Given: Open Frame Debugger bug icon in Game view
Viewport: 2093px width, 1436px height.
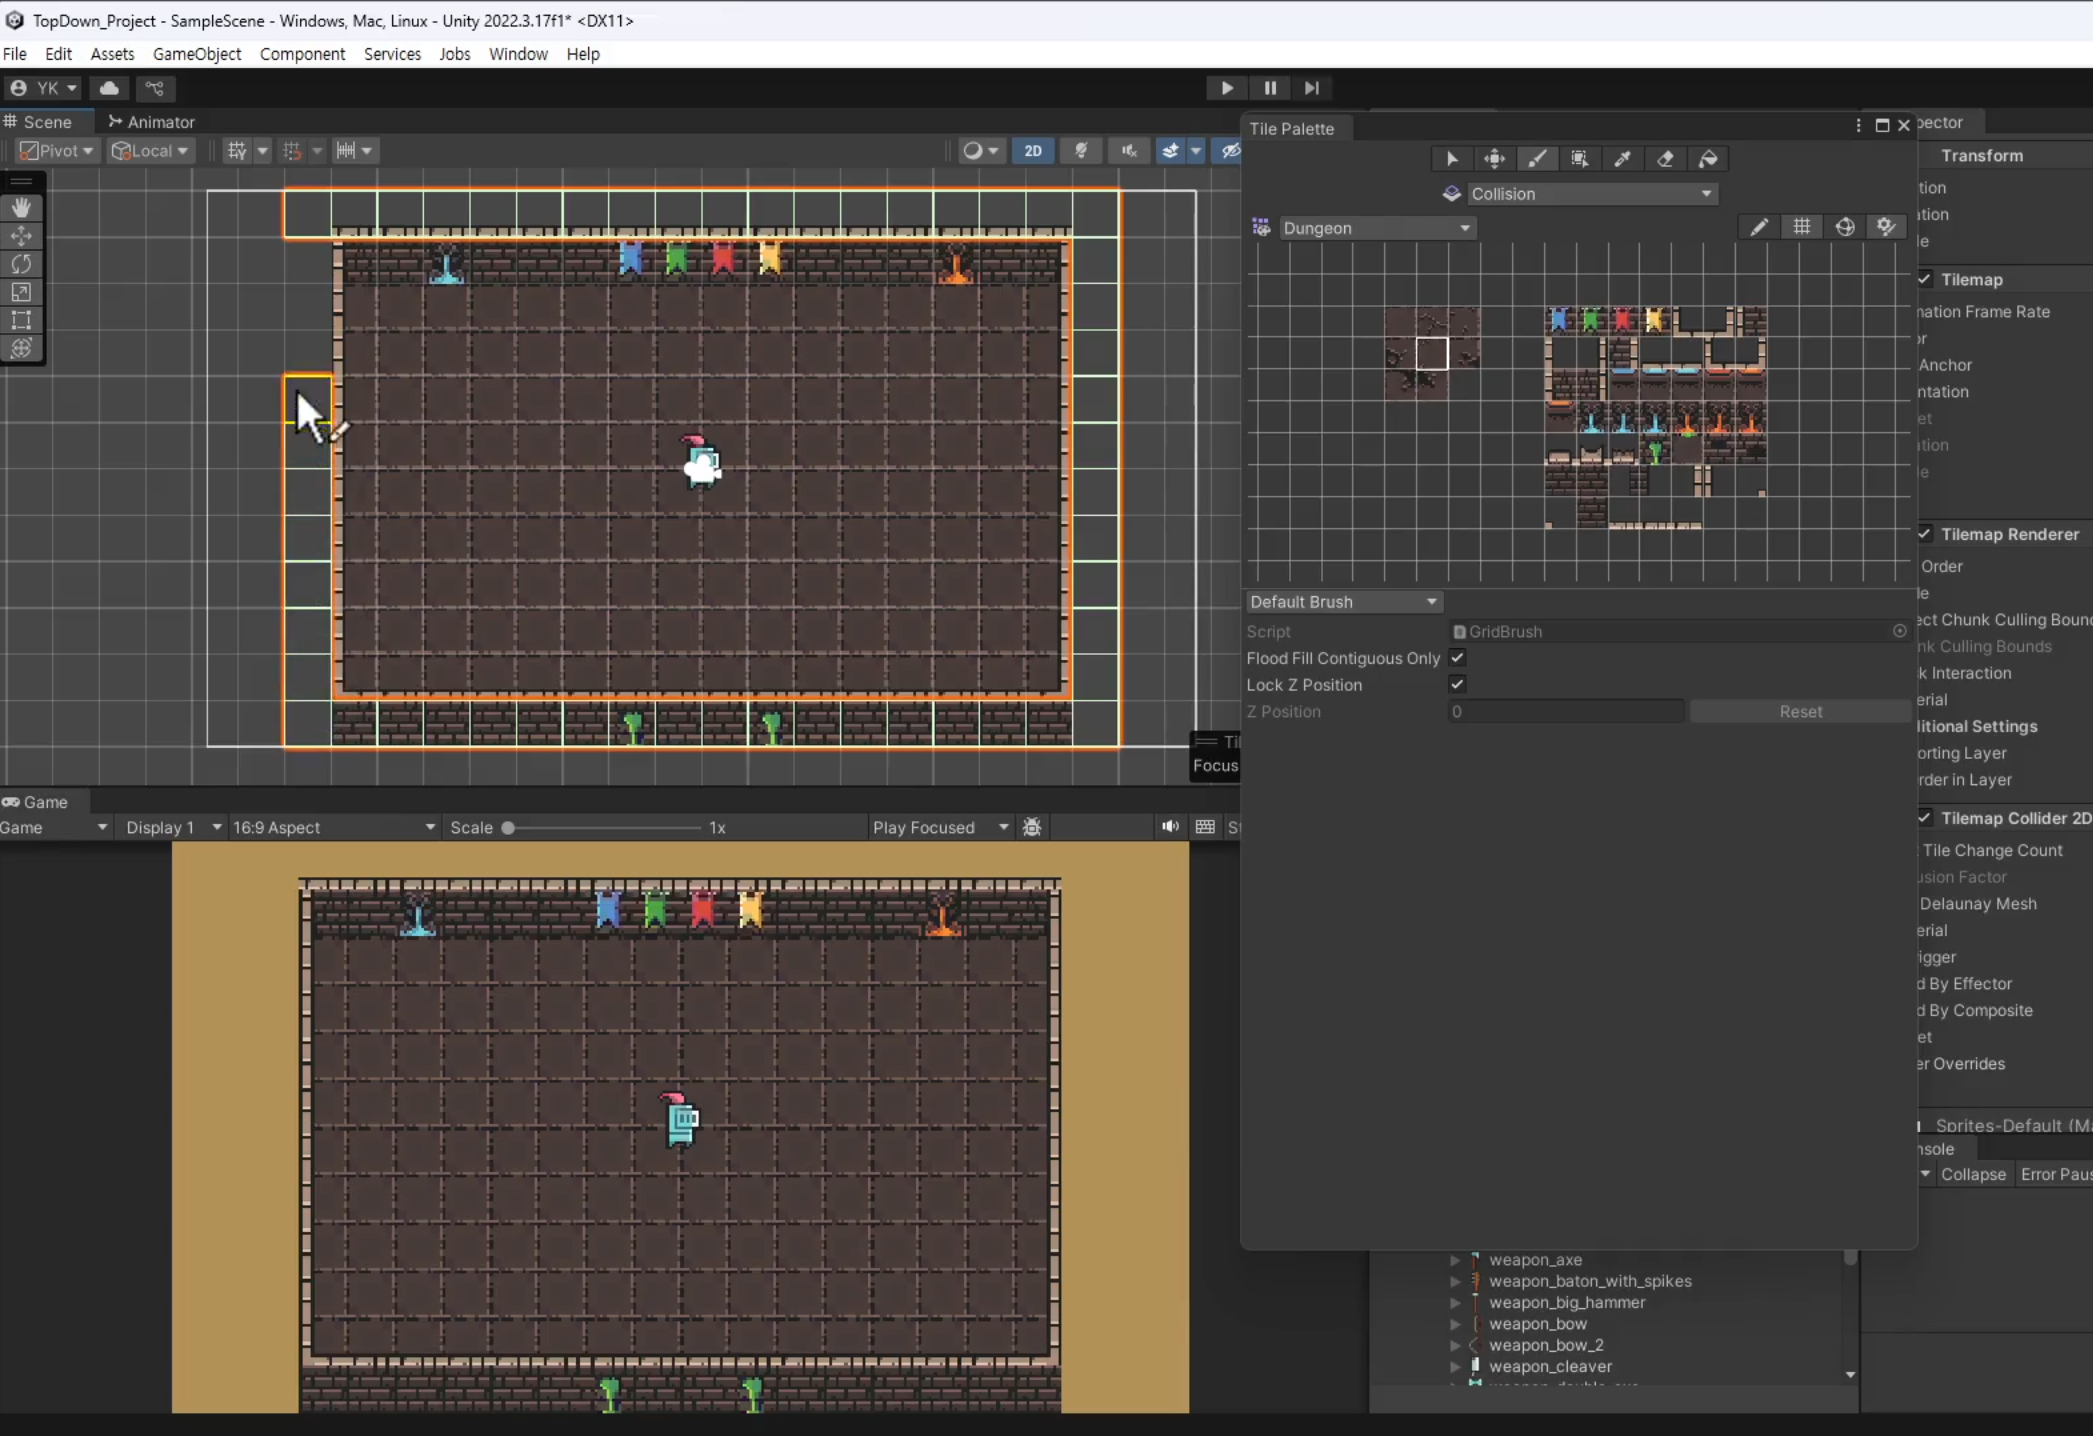Looking at the screenshot, I should (x=1033, y=827).
